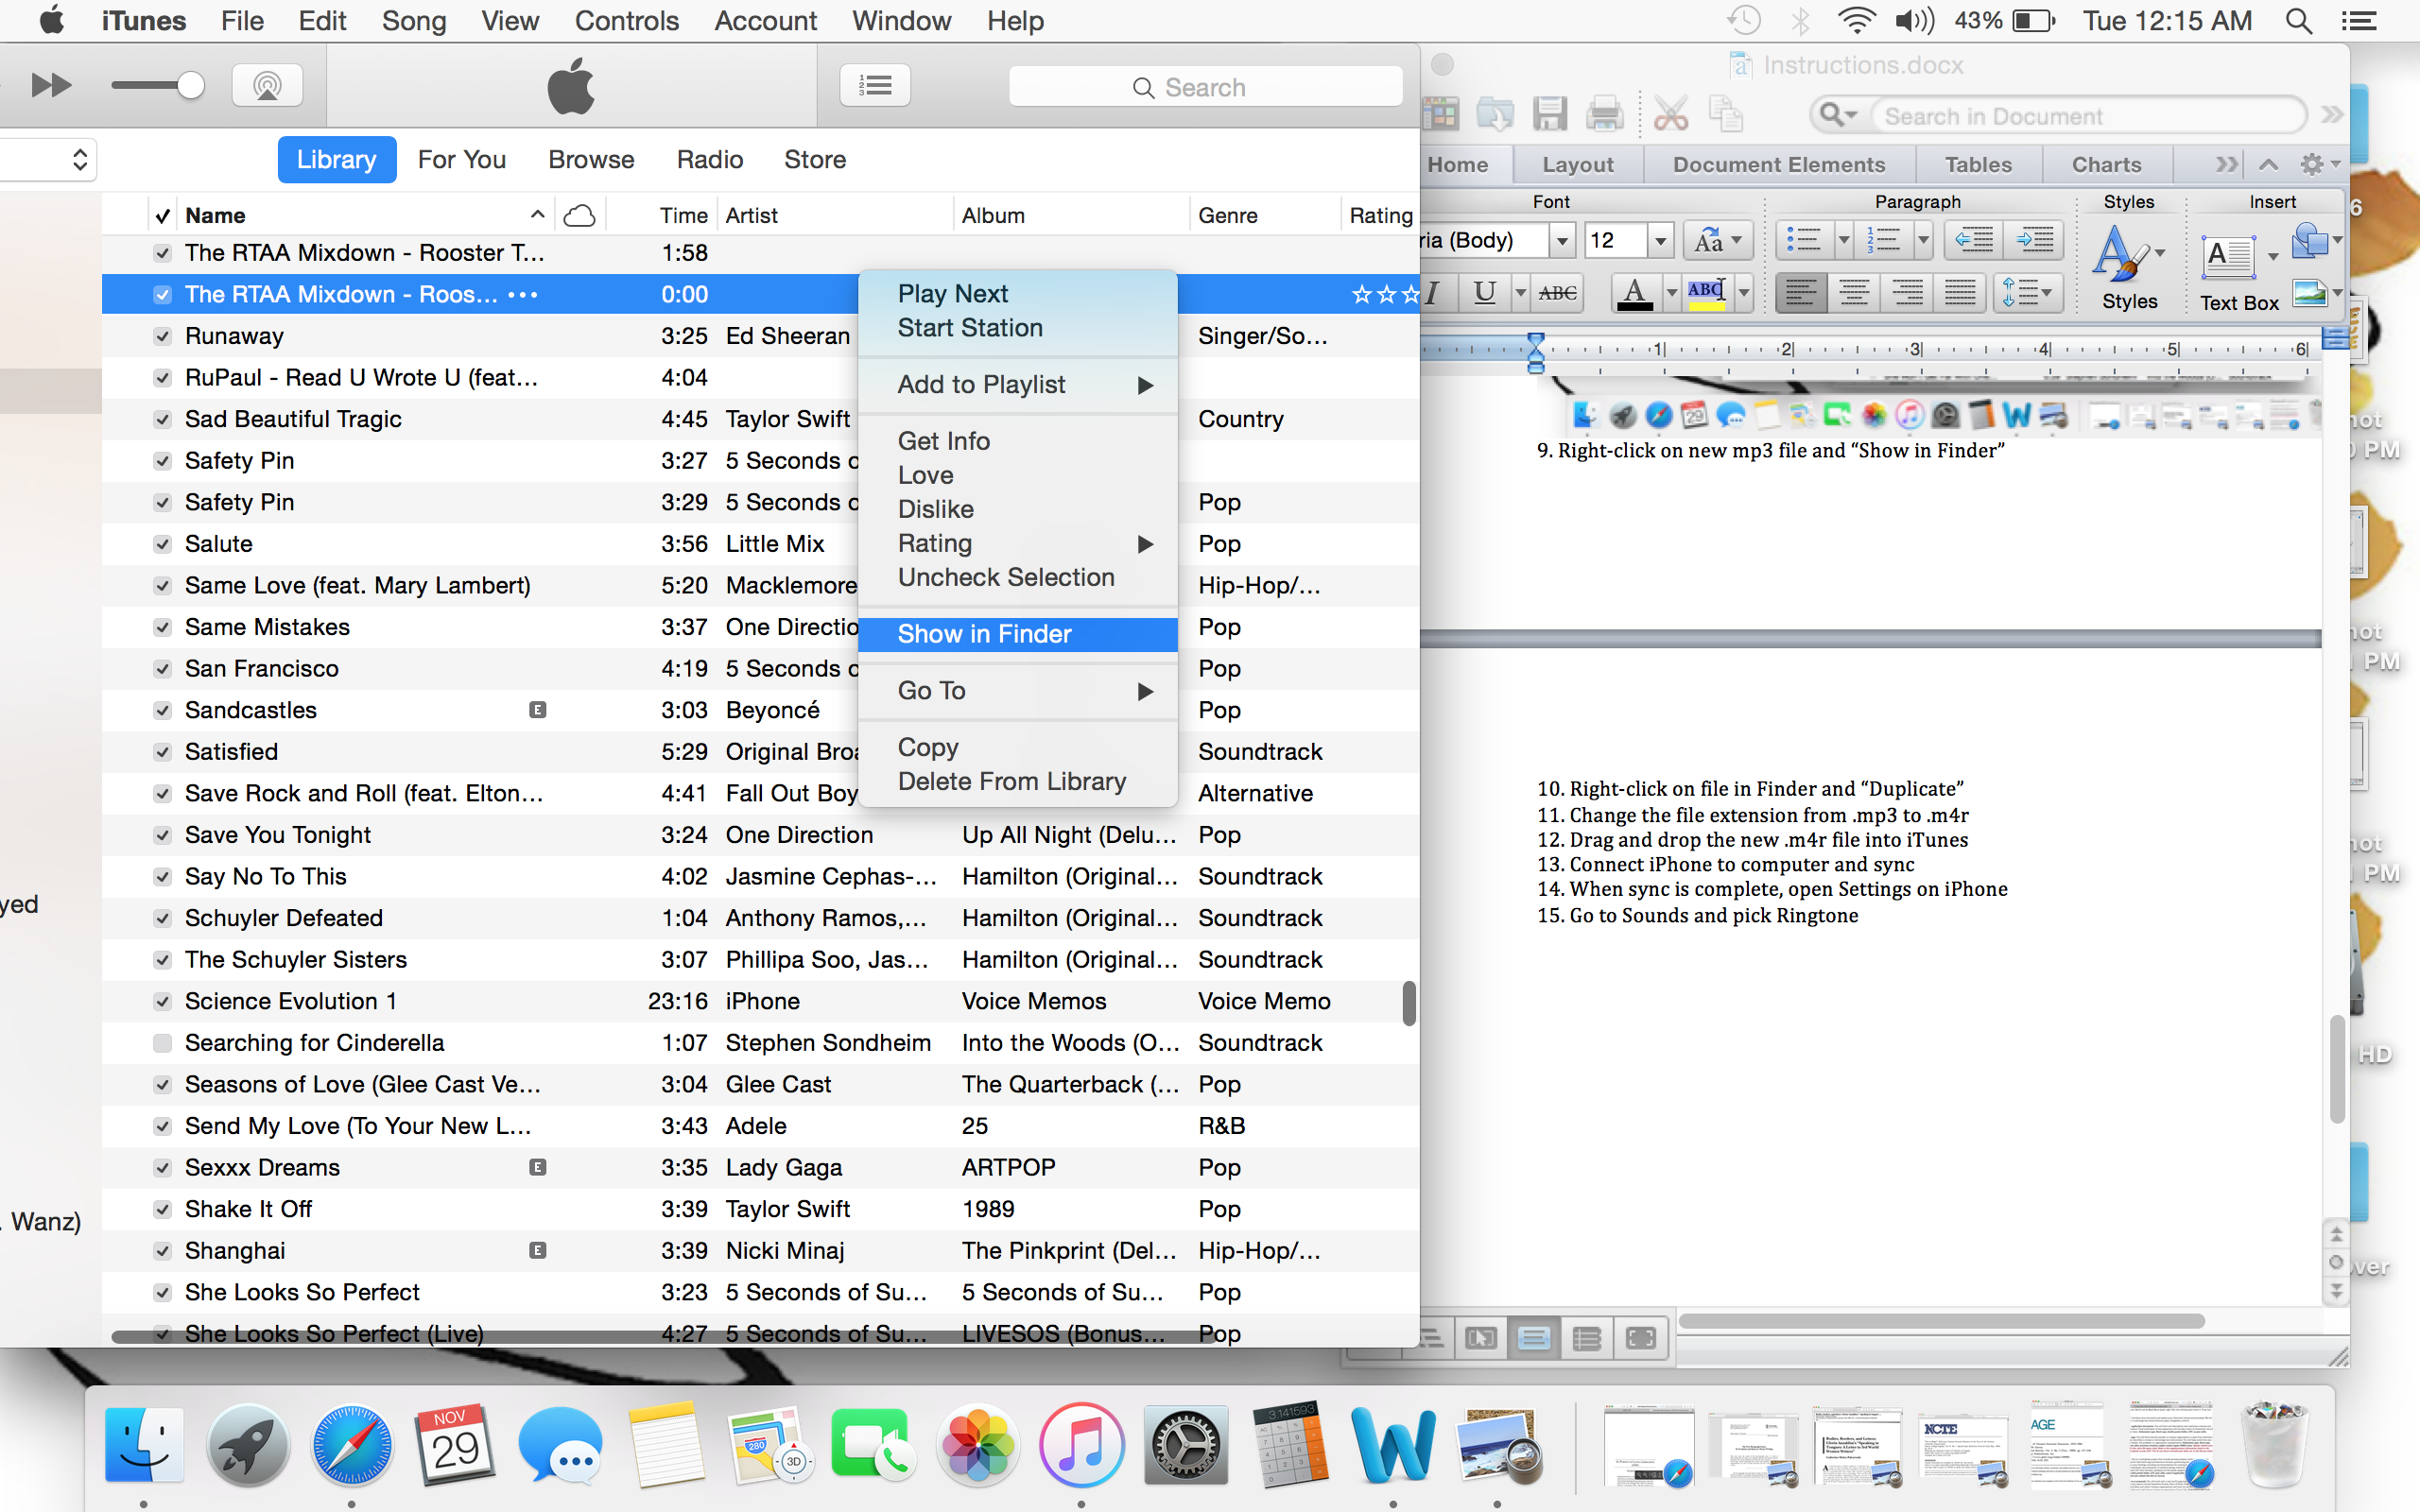Skip forward with the fast-forward button
This screenshot has width=2420, height=1512.
coord(50,86)
